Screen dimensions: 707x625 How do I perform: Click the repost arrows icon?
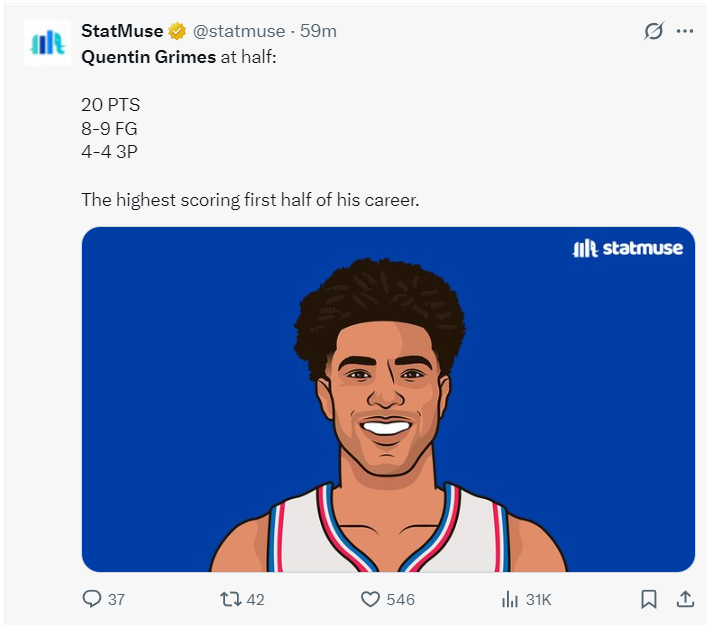pyautogui.click(x=229, y=599)
